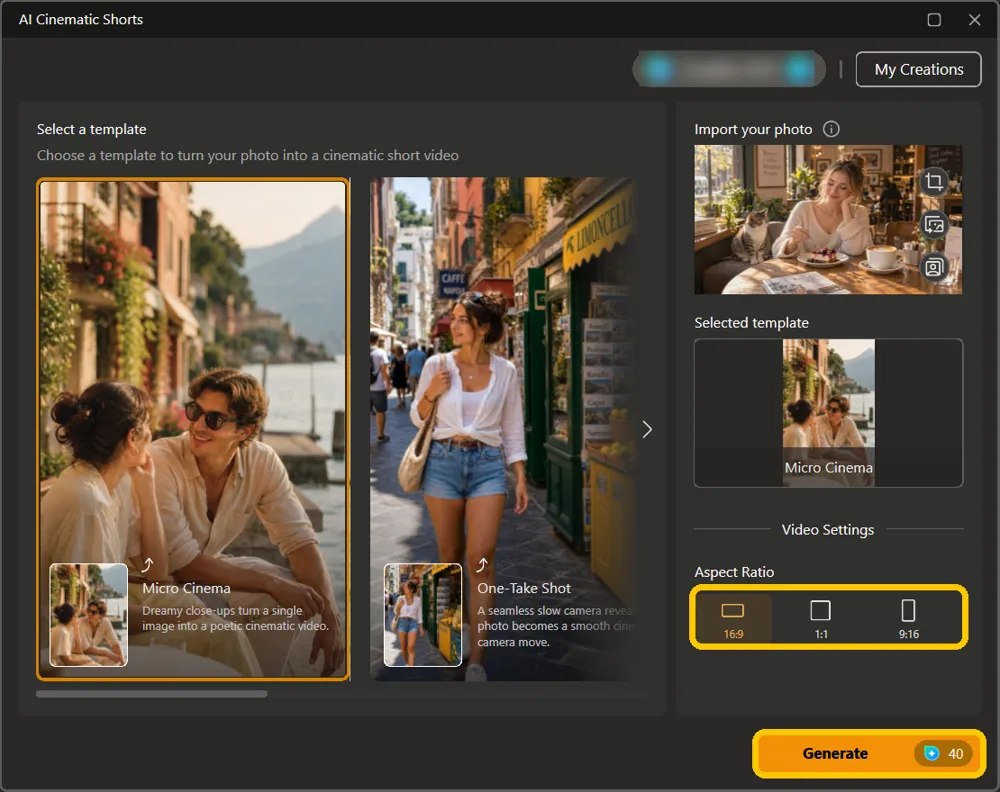
Task: Close the AI Cinematic Shorts window
Action: [x=974, y=20]
